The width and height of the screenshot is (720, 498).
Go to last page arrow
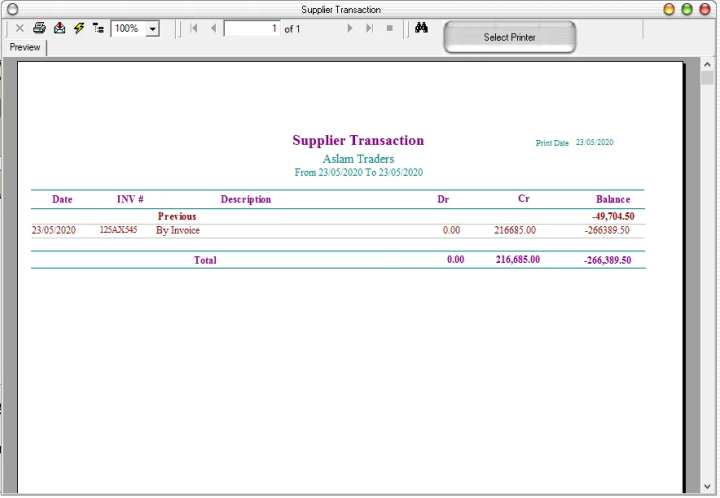370,28
